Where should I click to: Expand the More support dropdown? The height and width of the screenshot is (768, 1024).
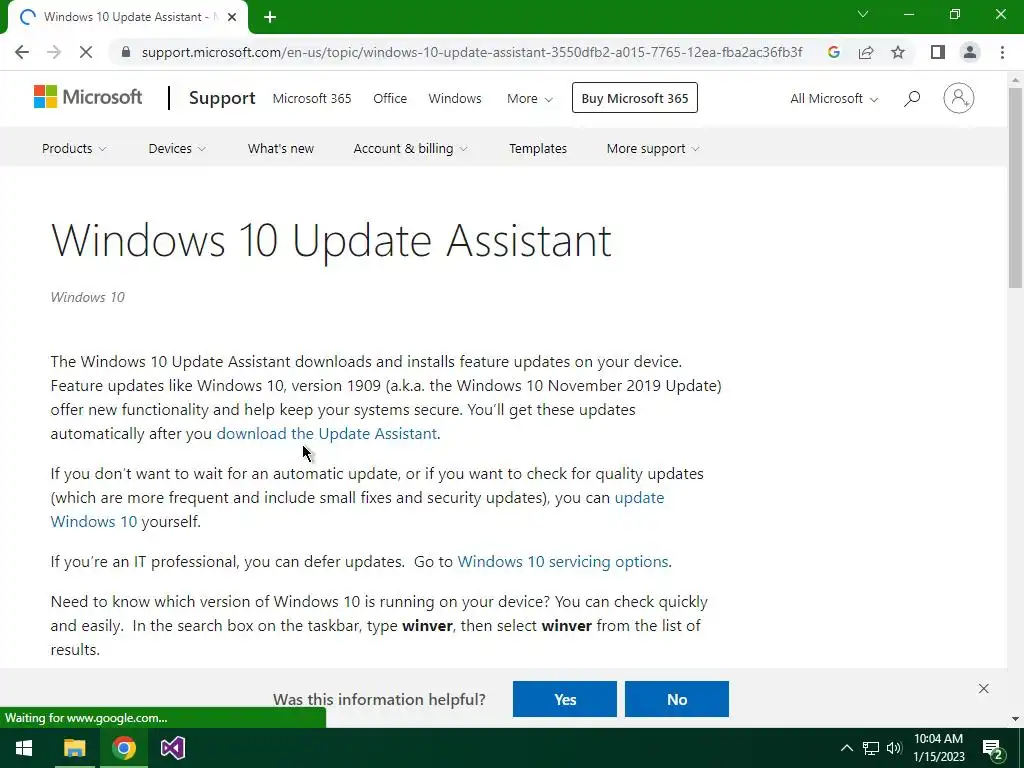pyautogui.click(x=653, y=148)
